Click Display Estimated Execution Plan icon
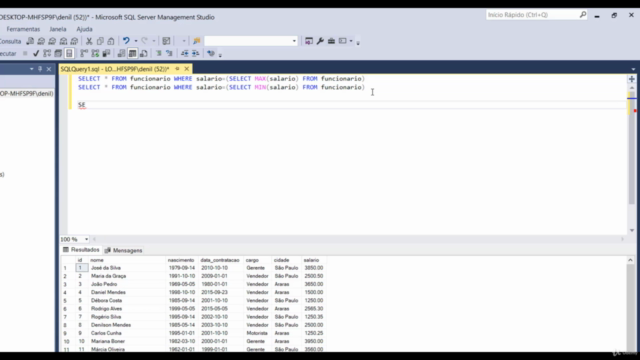Viewport: 640px width, 360px height. (47, 53)
